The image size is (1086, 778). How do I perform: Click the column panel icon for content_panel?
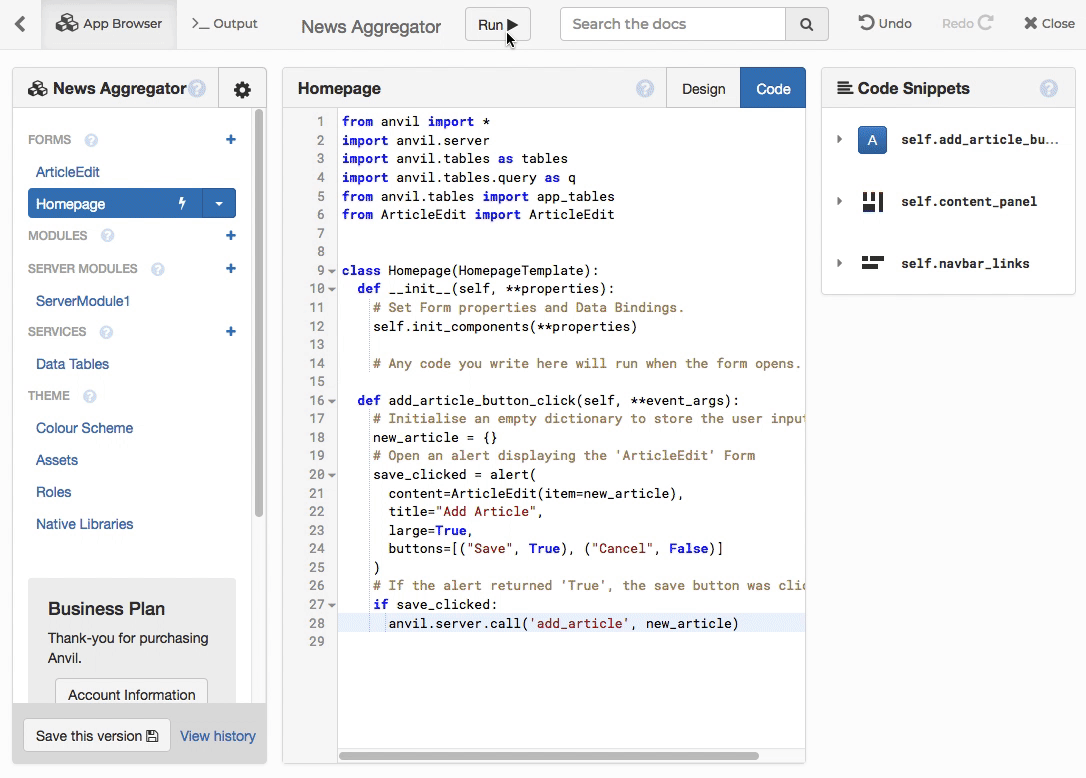coord(873,202)
